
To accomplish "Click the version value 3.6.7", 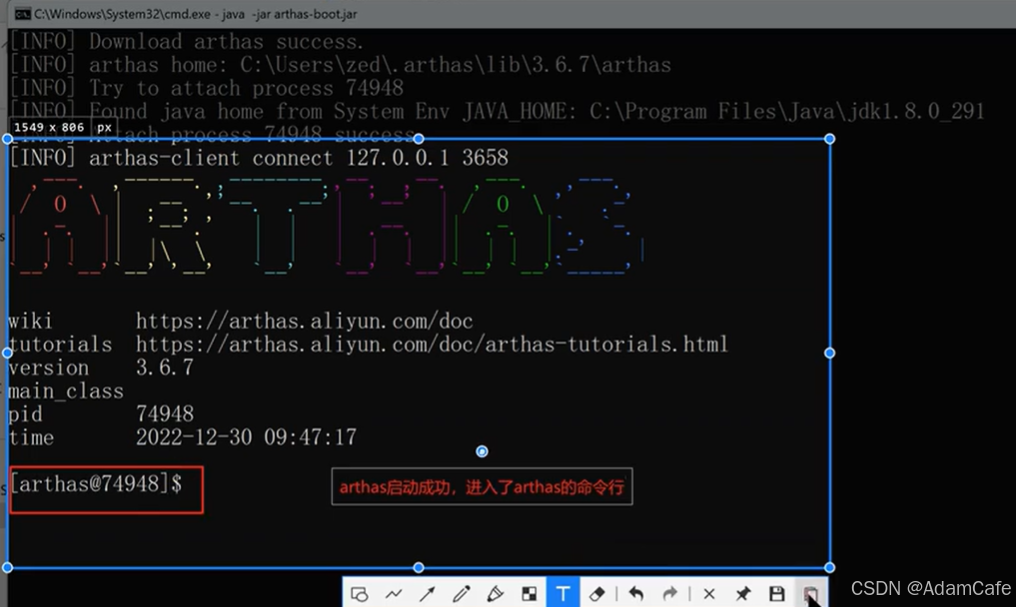I will [x=165, y=367].
